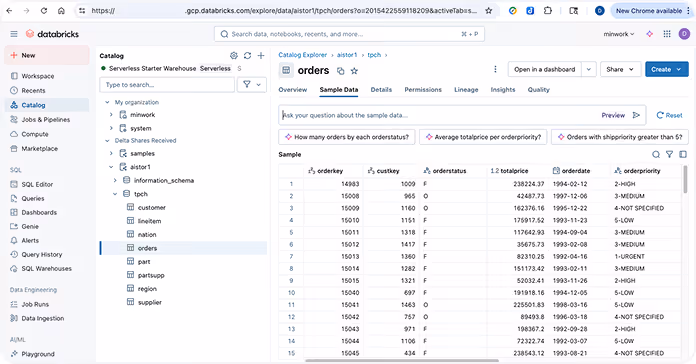Open Alerts in sidebar
Image resolution: width=696 pixels, height=364 pixels.
pyautogui.click(x=30, y=241)
